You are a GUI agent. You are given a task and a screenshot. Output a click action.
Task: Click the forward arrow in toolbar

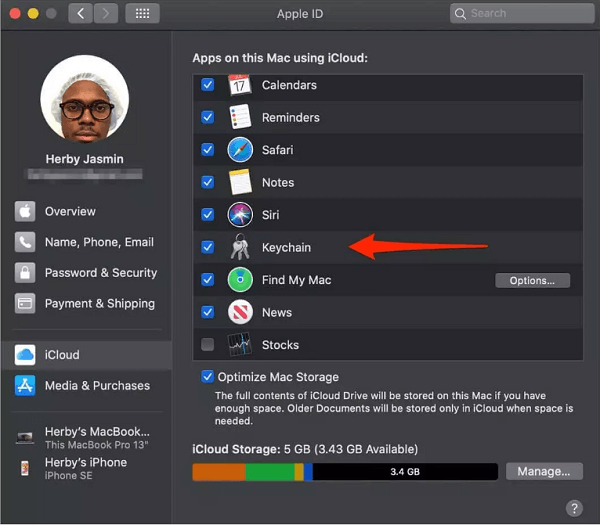pyautogui.click(x=106, y=14)
